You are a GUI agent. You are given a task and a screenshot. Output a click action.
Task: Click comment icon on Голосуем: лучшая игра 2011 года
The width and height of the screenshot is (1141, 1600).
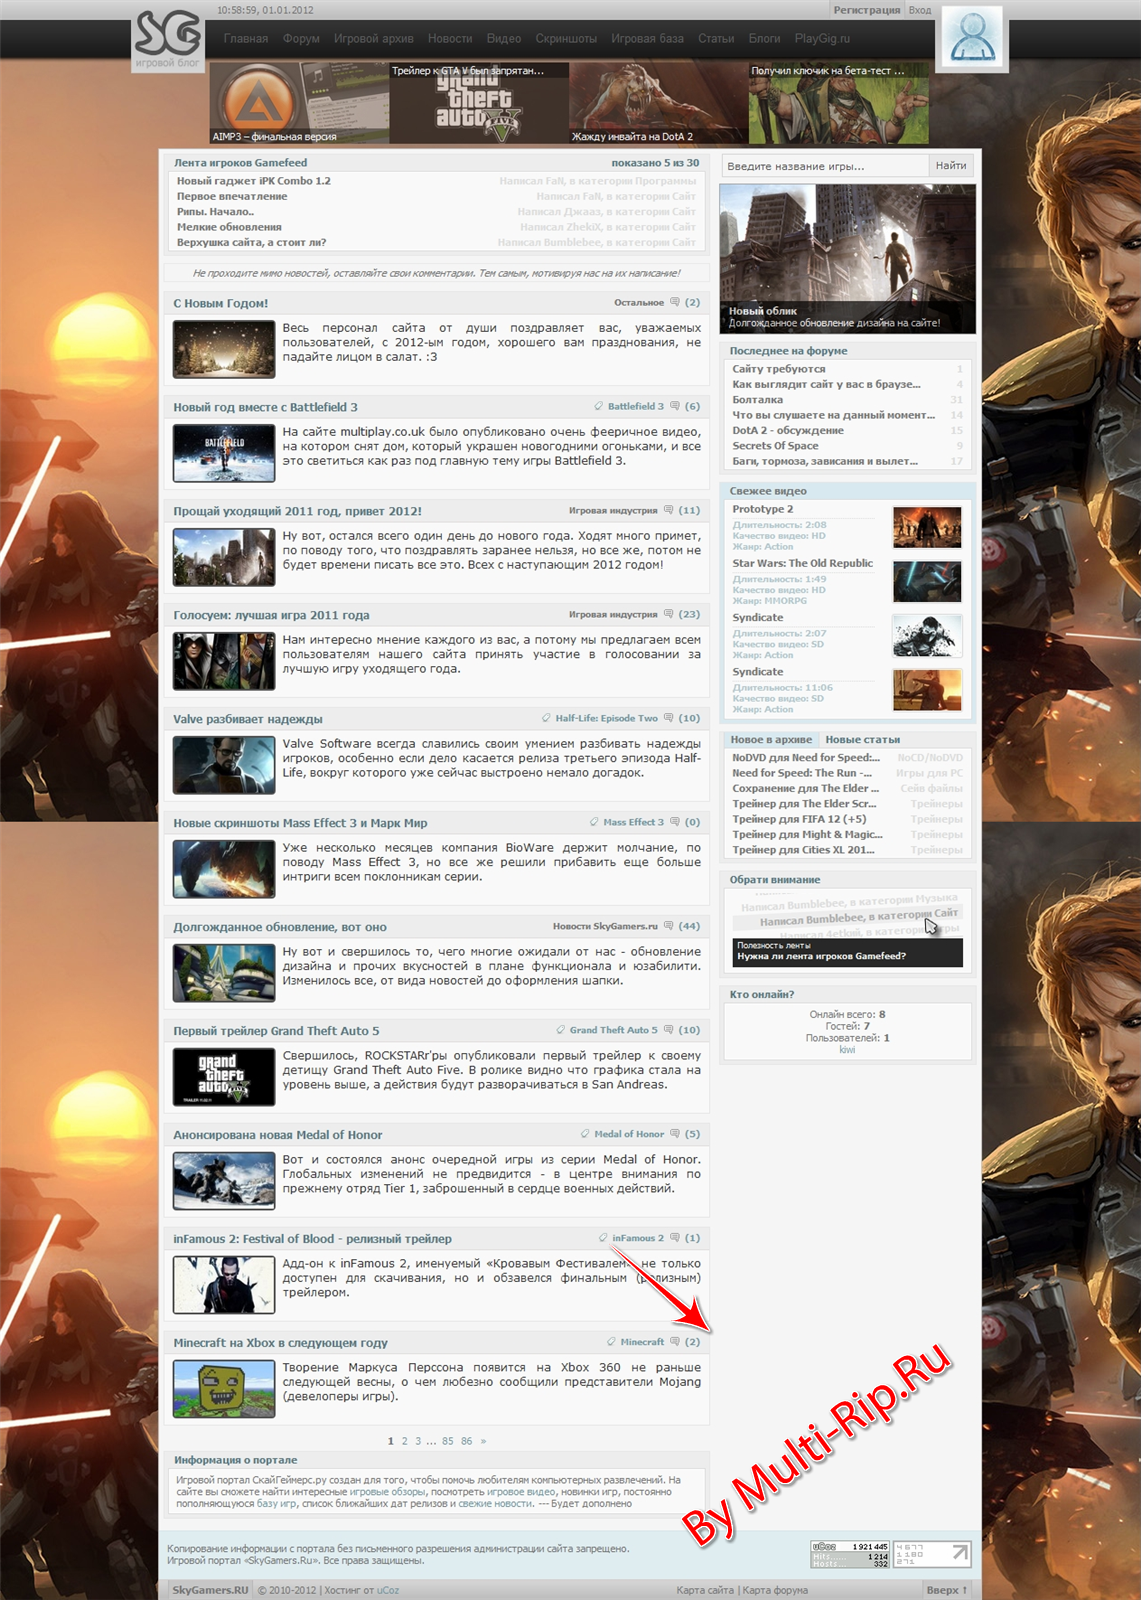[x=669, y=614]
